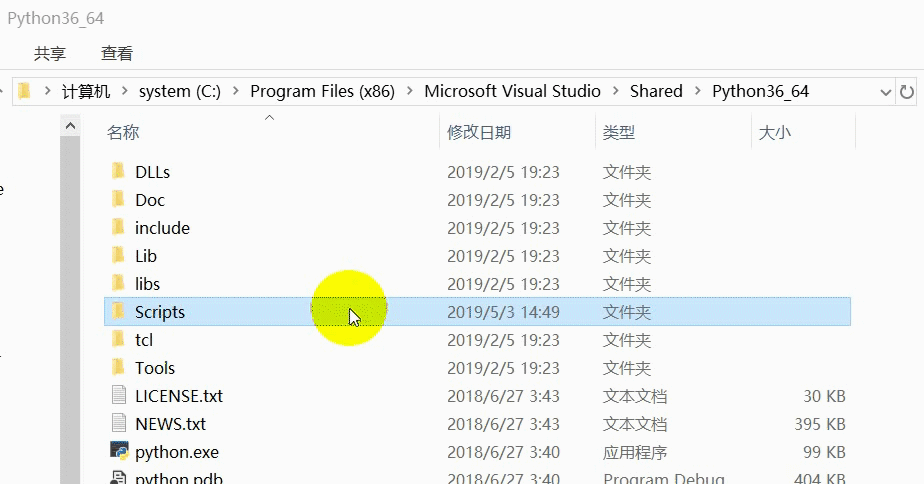Click the navigation pane scrollbar track
This screenshot has width=924, height=484.
coord(70,310)
